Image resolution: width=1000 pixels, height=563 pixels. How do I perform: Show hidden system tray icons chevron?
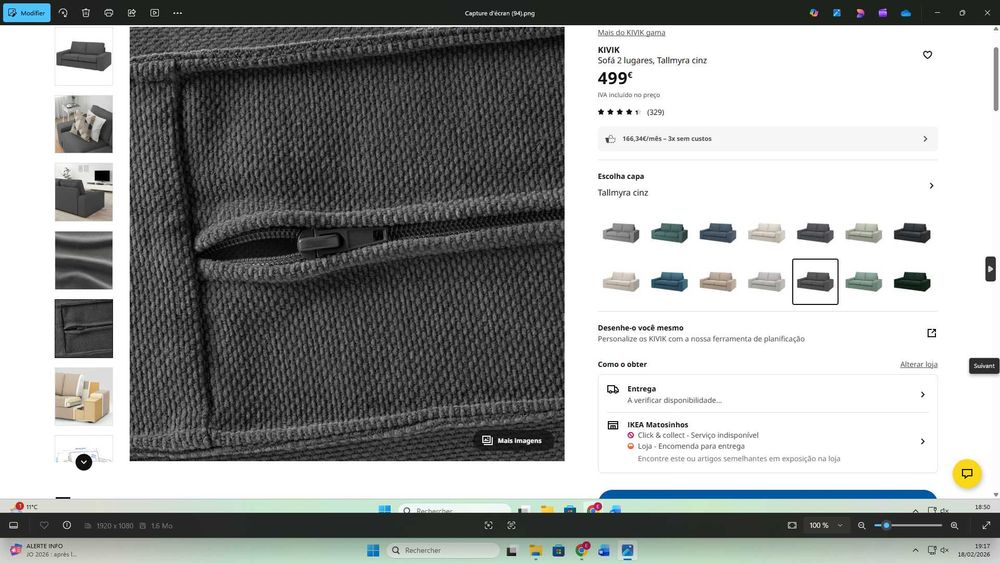click(915, 550)
